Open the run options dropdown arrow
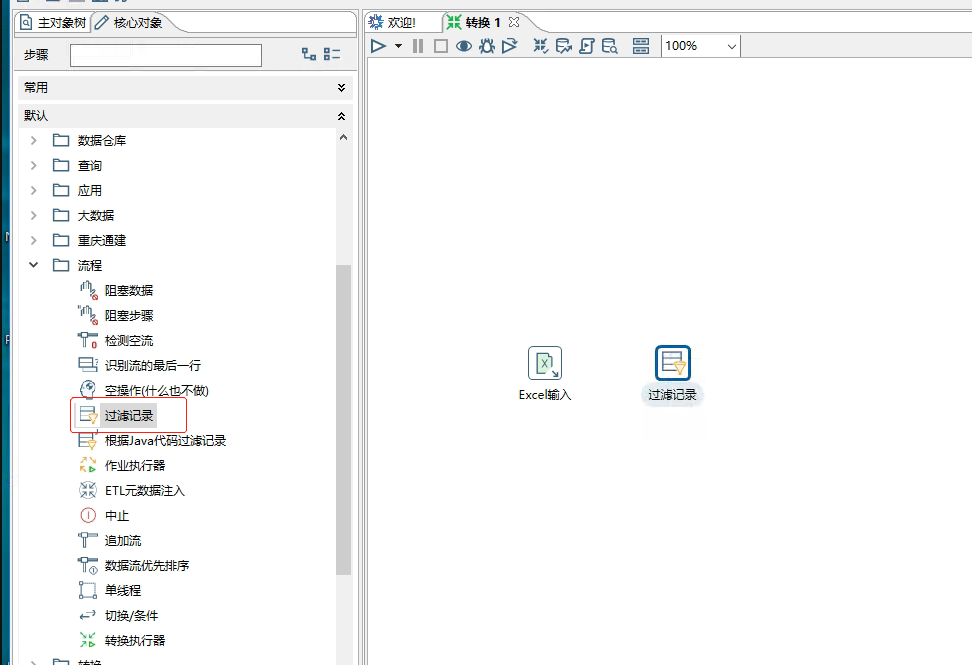This screenshot has width=972, height=665. pyautogui.click(x=398, y=46)
